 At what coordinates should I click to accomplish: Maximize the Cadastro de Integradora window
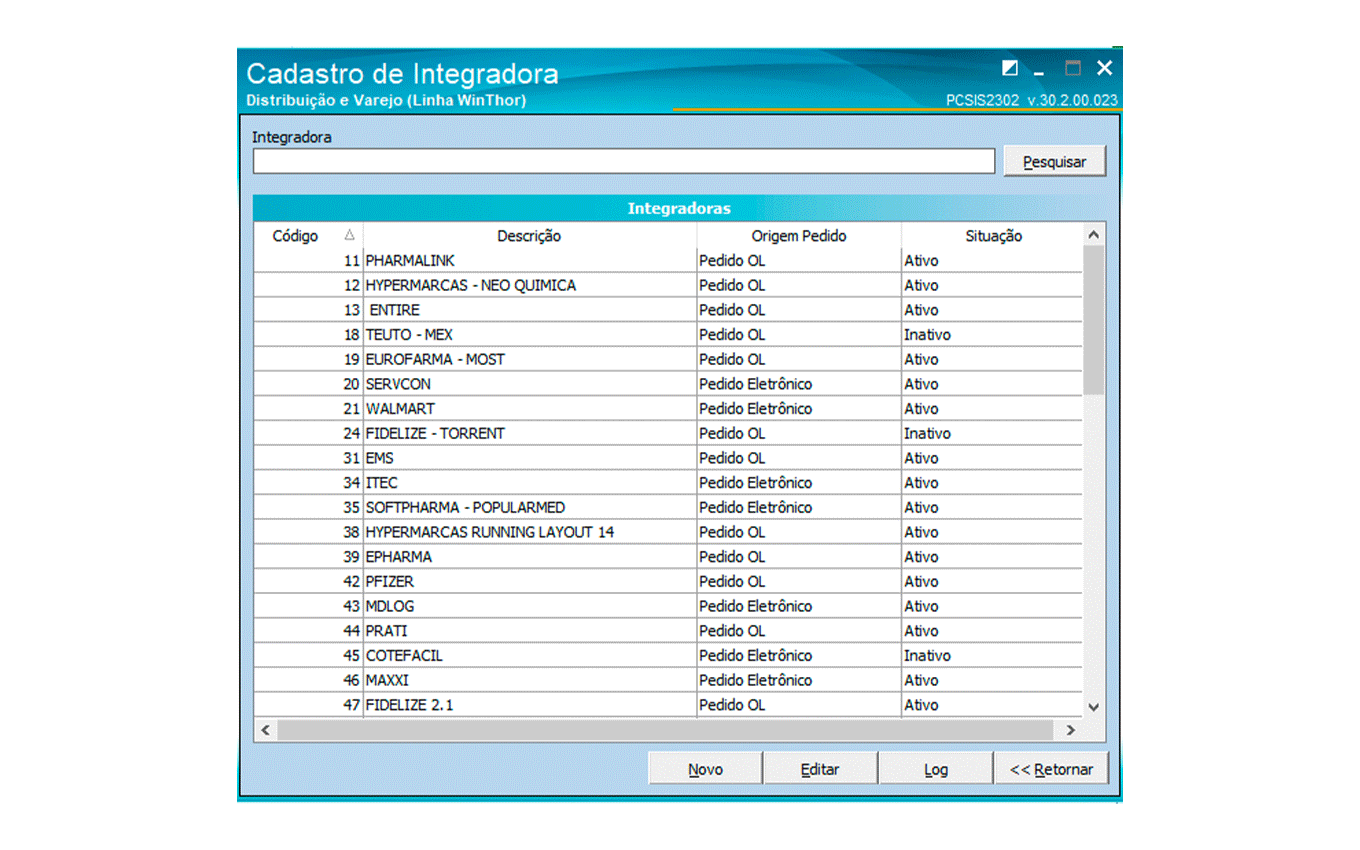click(x=1072, y=68)
